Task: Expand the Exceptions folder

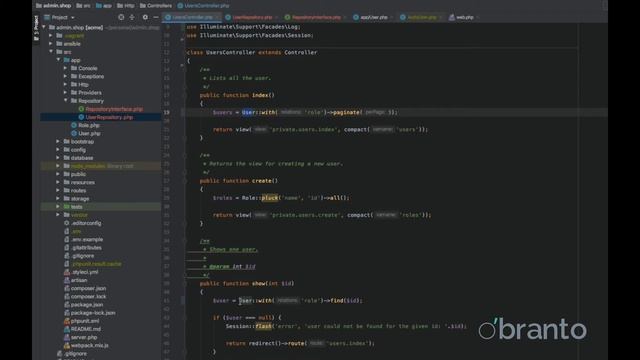Action: (66, 76)
